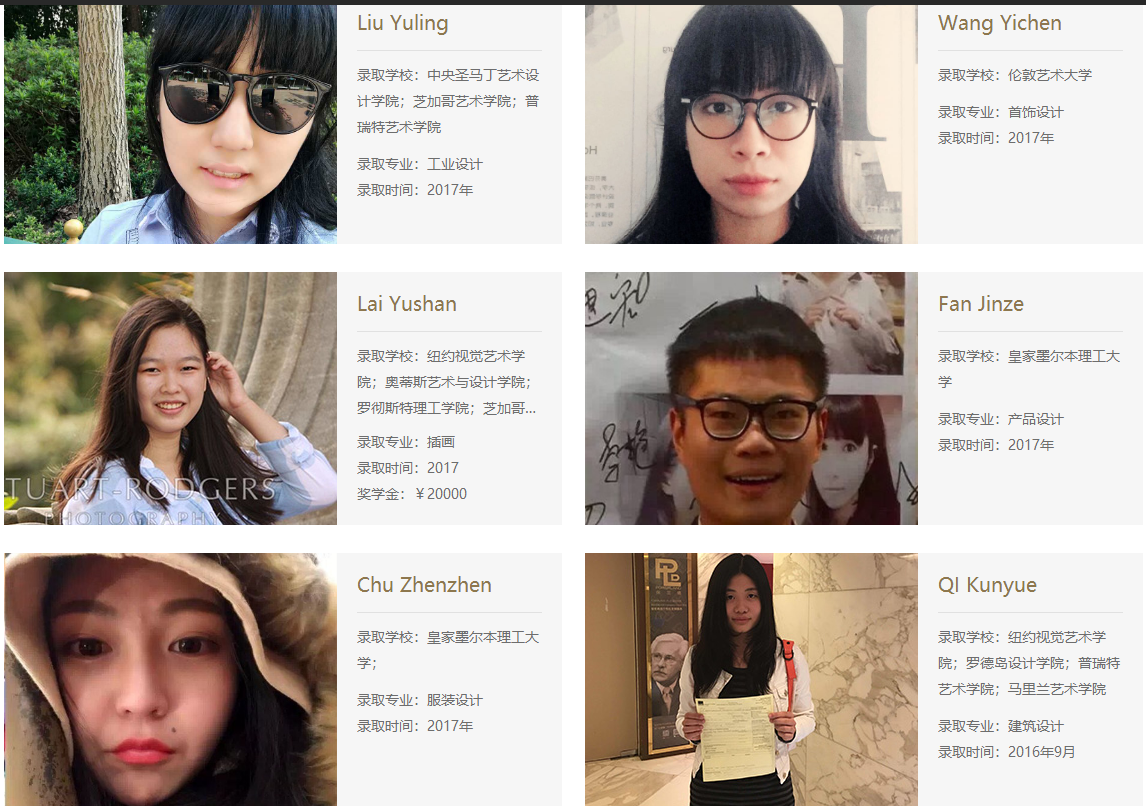Open Chu Zhenzhen's profile photo

click(x=170, y=679)
